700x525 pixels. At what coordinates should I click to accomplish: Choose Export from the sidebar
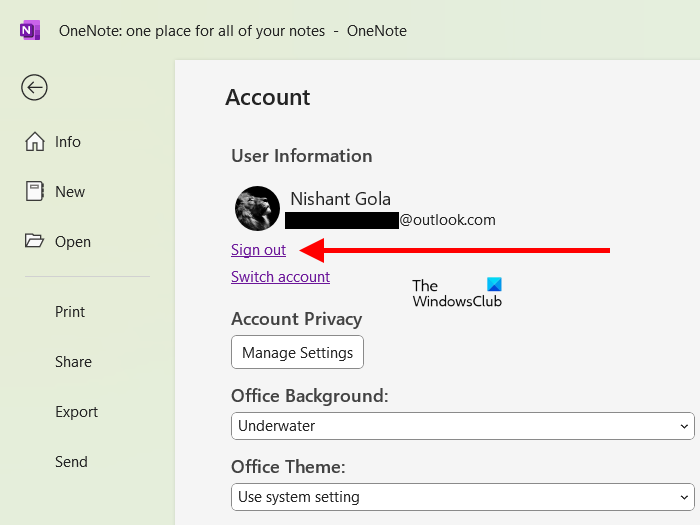pyautogui.click(x=76, y=412)
